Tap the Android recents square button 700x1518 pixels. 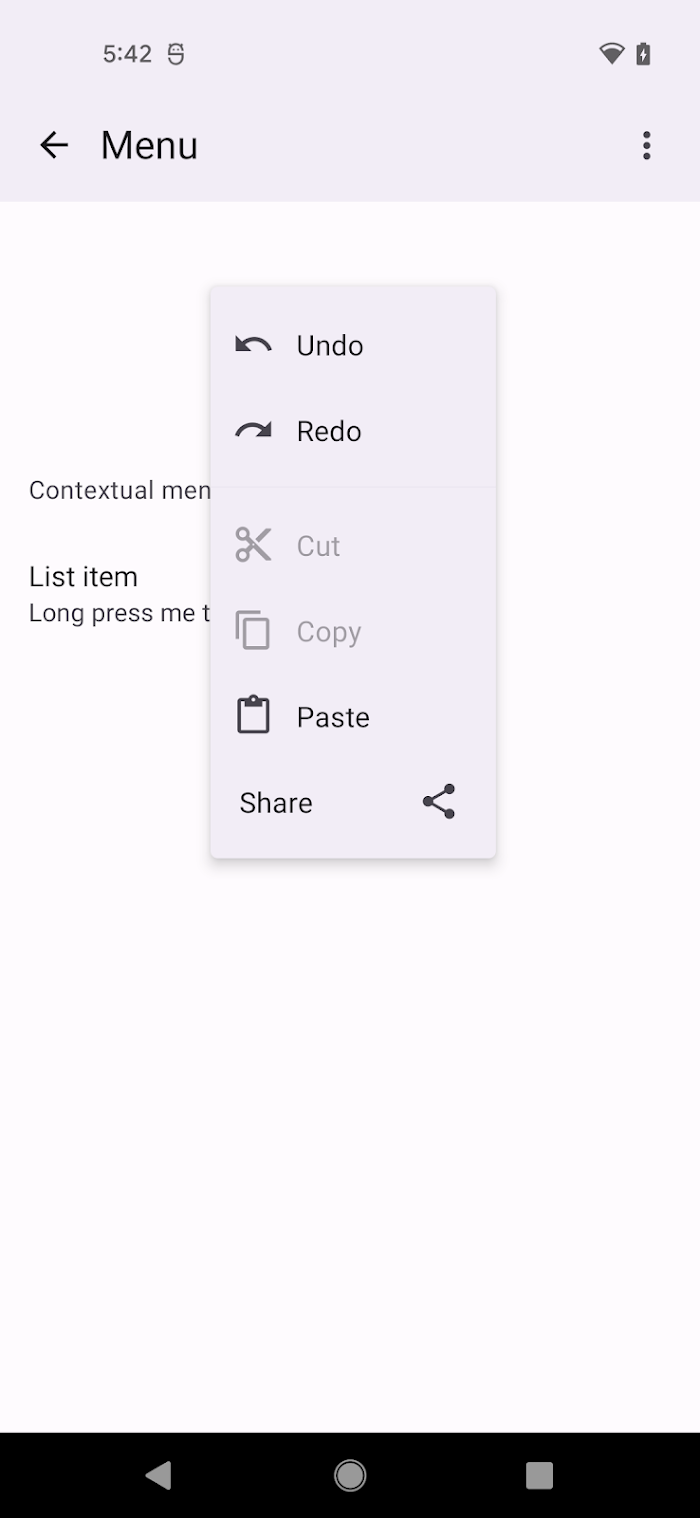coord(540,1475)
